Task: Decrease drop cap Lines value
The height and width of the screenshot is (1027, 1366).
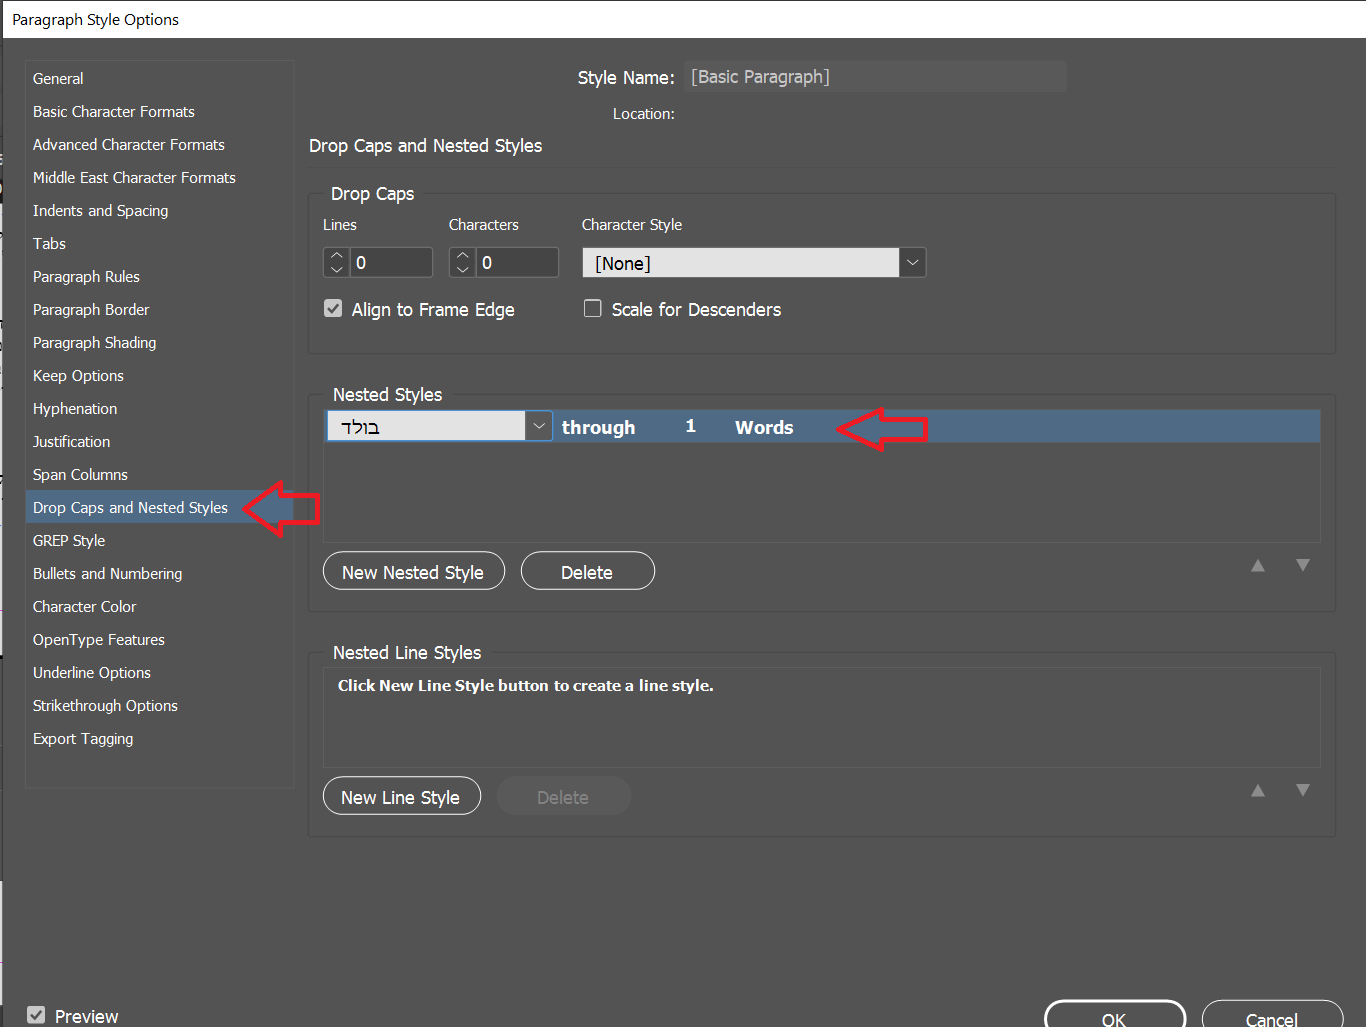Action: click(337, 269)
